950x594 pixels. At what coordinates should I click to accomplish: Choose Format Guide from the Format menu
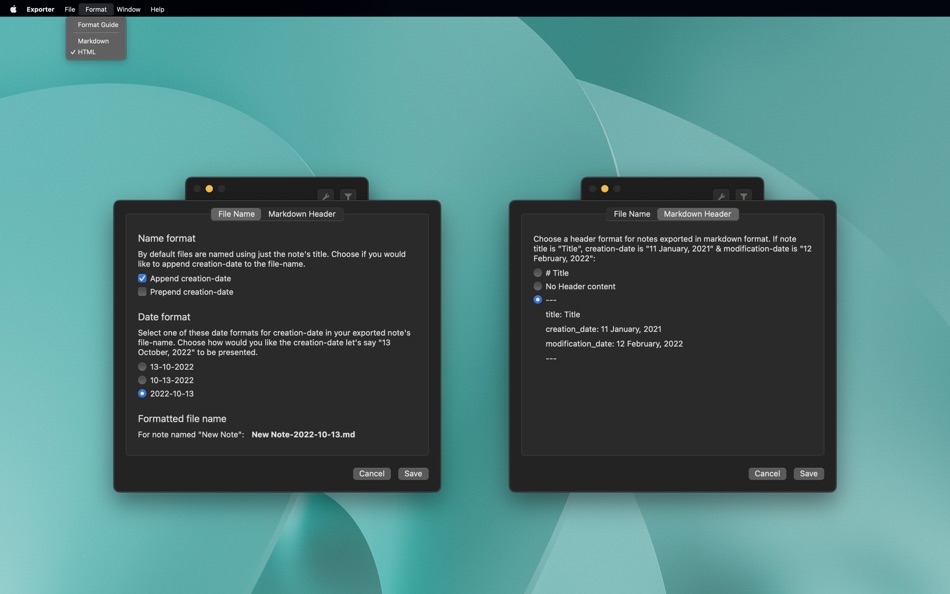click(x=96, y=25)
